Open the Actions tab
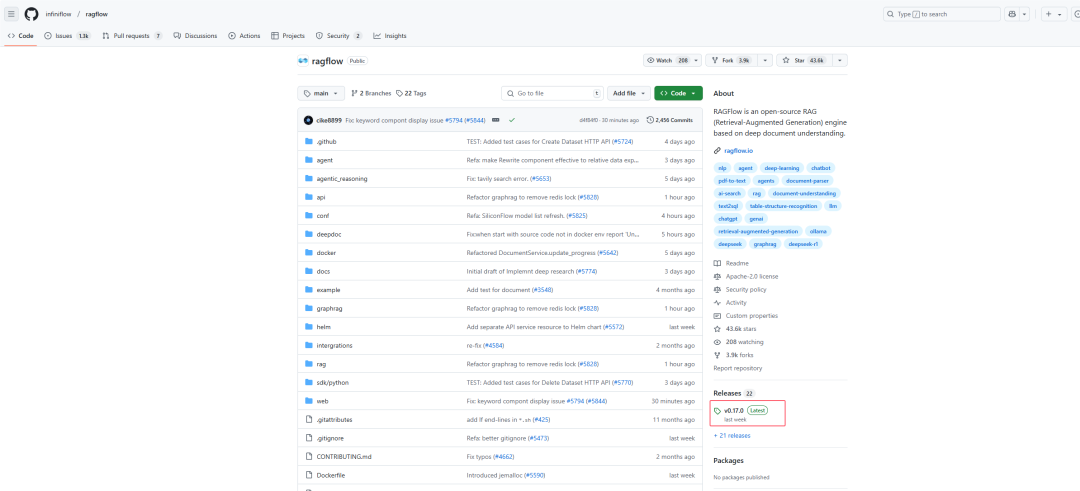 pyautogui.click(x=245, y=36)
